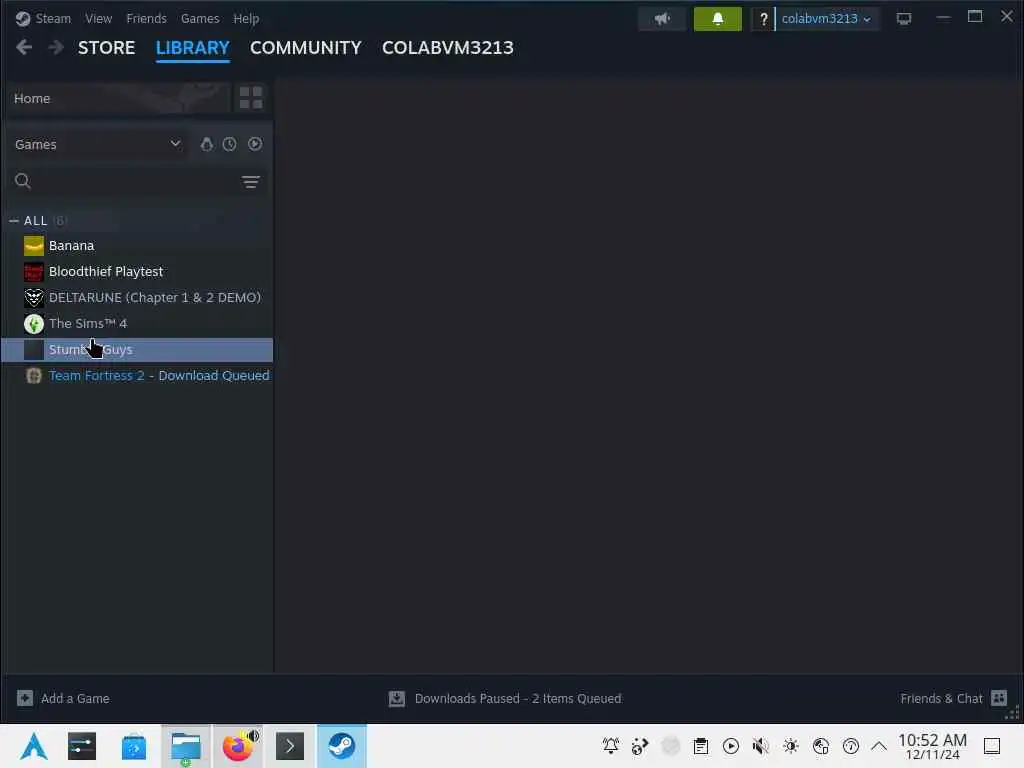Screen dimensions: 1024x768
Task: Open Firefox from the taskbar
Action: pyautogui.click(x=238, y=746)
